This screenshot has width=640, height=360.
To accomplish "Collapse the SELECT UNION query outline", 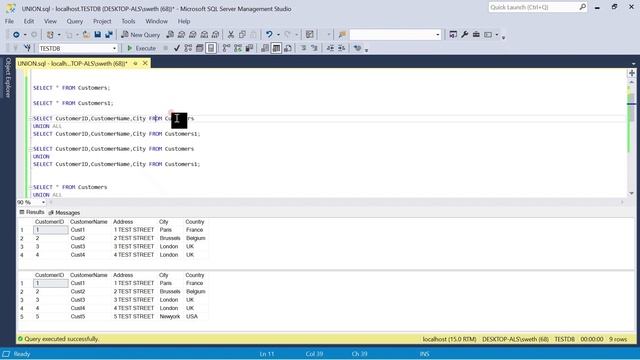I will click(x=31, y=149).
